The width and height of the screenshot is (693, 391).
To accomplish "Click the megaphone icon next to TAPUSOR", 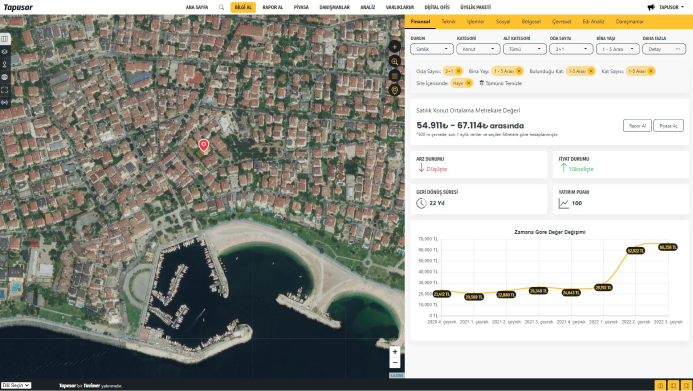I will (651, 7).
